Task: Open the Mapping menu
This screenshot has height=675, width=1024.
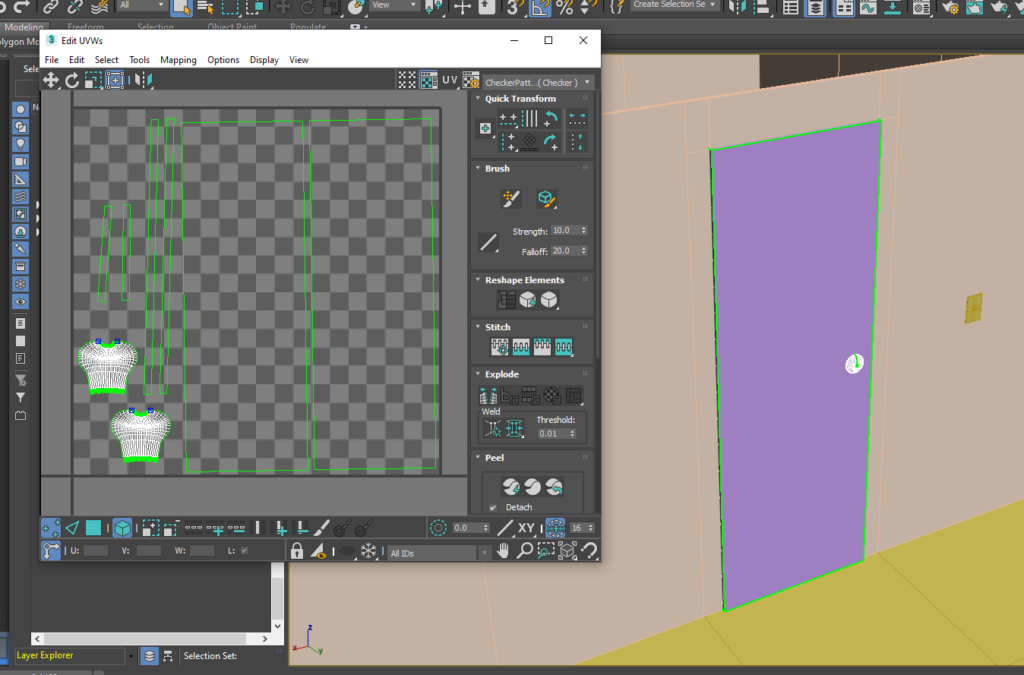Action: coord(178,60)
